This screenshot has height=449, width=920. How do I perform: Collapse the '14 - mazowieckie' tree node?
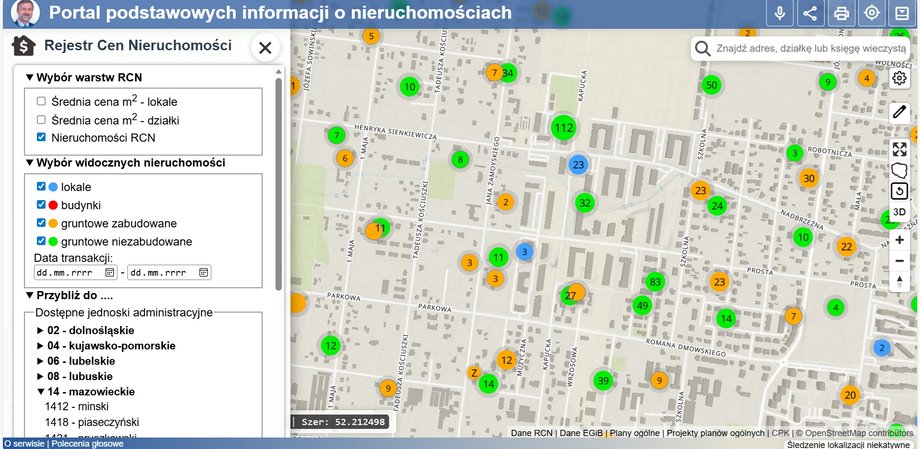click(41, 392)
